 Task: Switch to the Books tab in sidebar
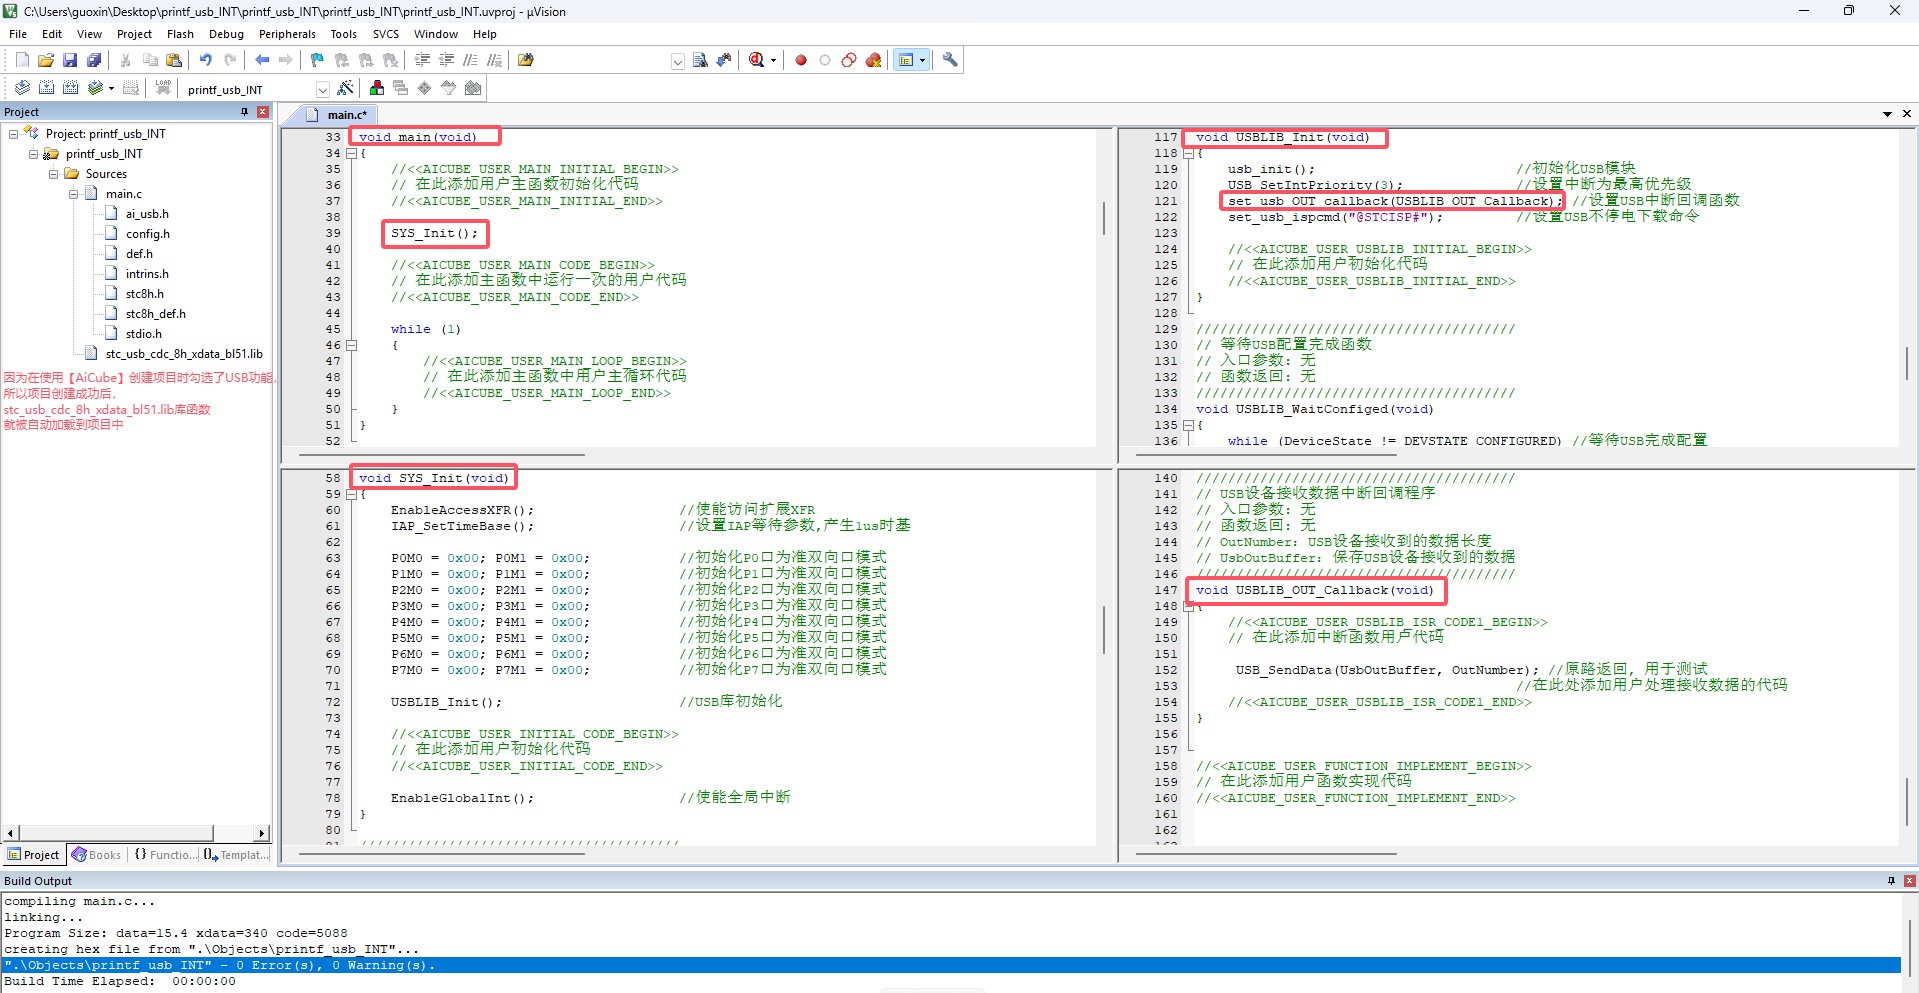tap(96, 855)
